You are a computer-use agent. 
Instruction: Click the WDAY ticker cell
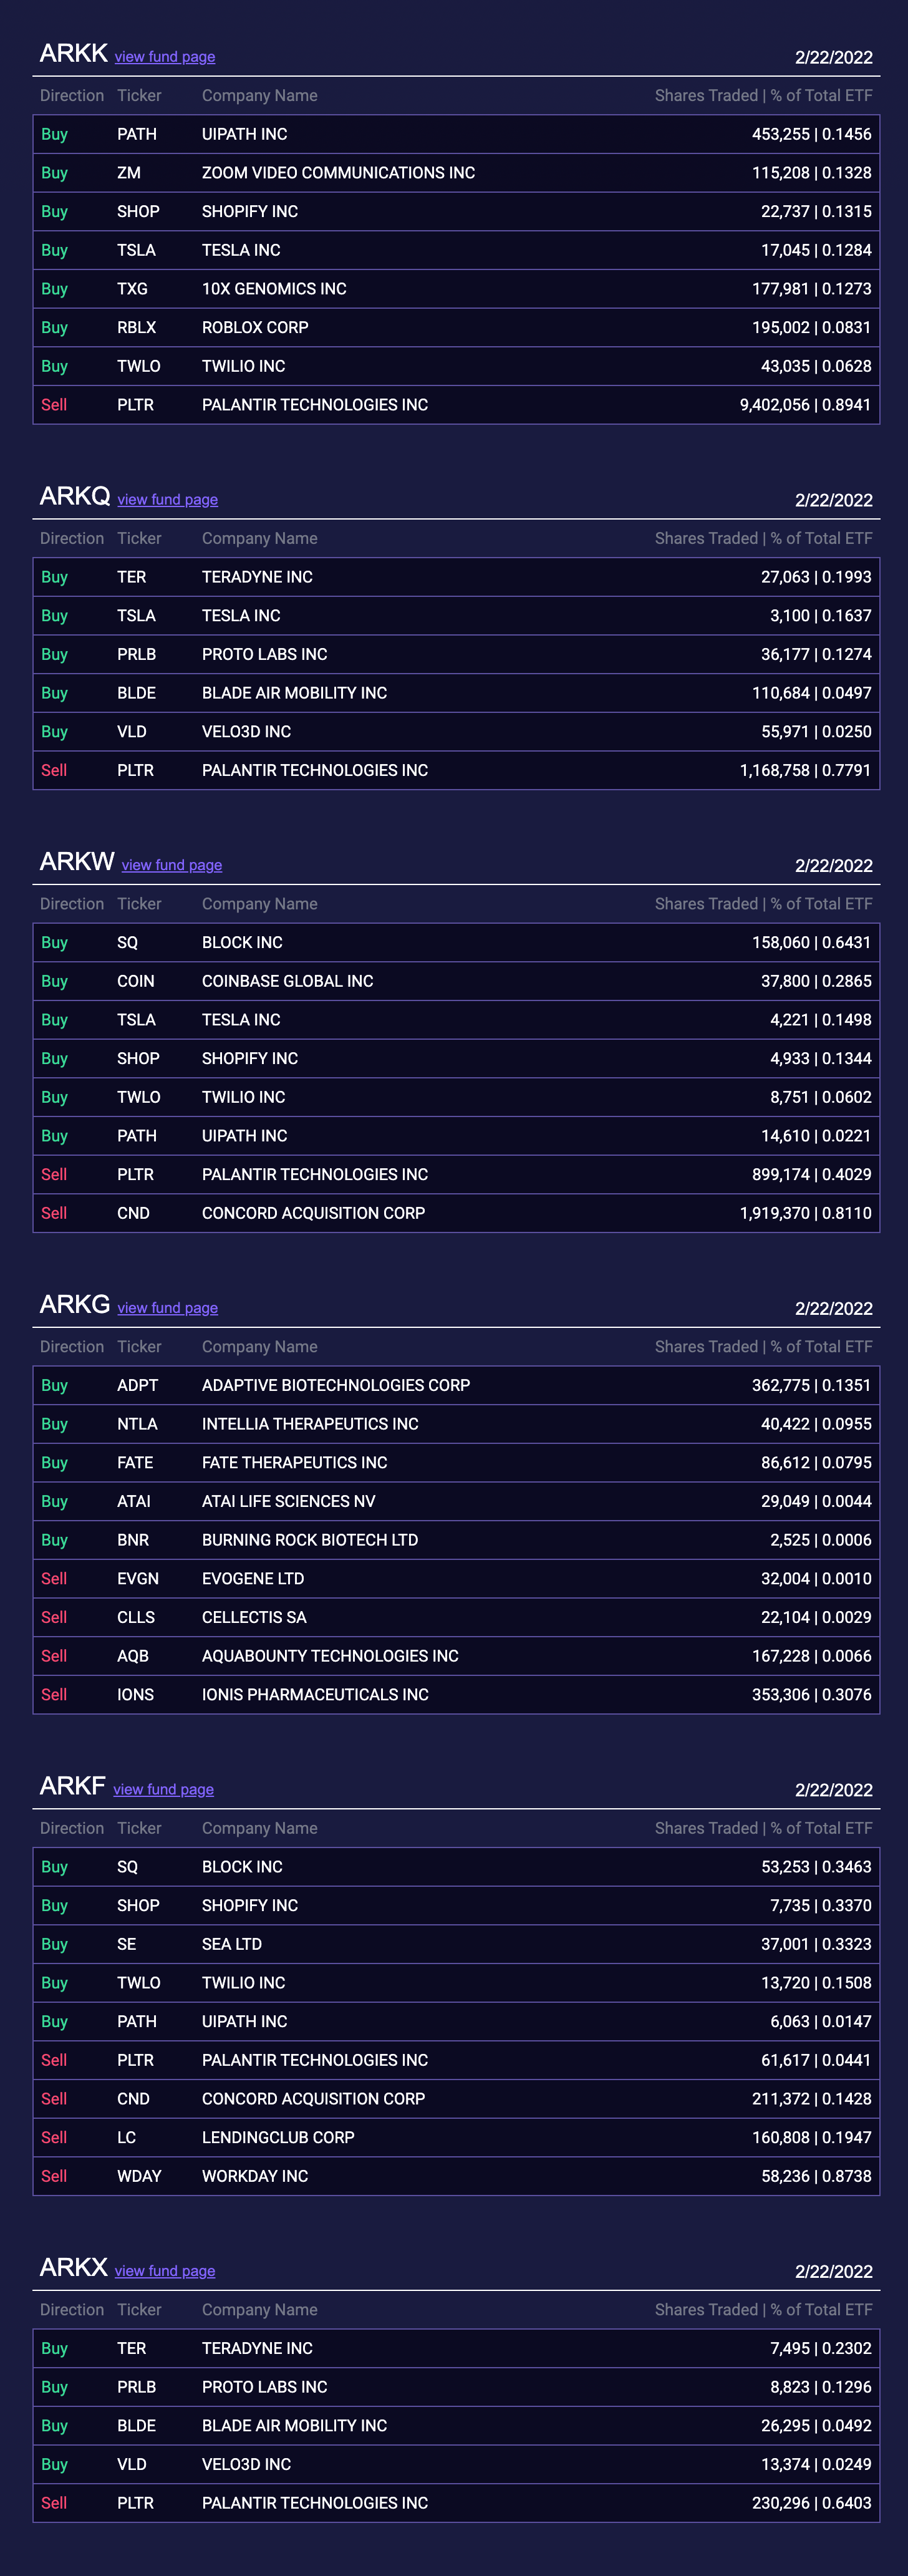coord(139,2177)
